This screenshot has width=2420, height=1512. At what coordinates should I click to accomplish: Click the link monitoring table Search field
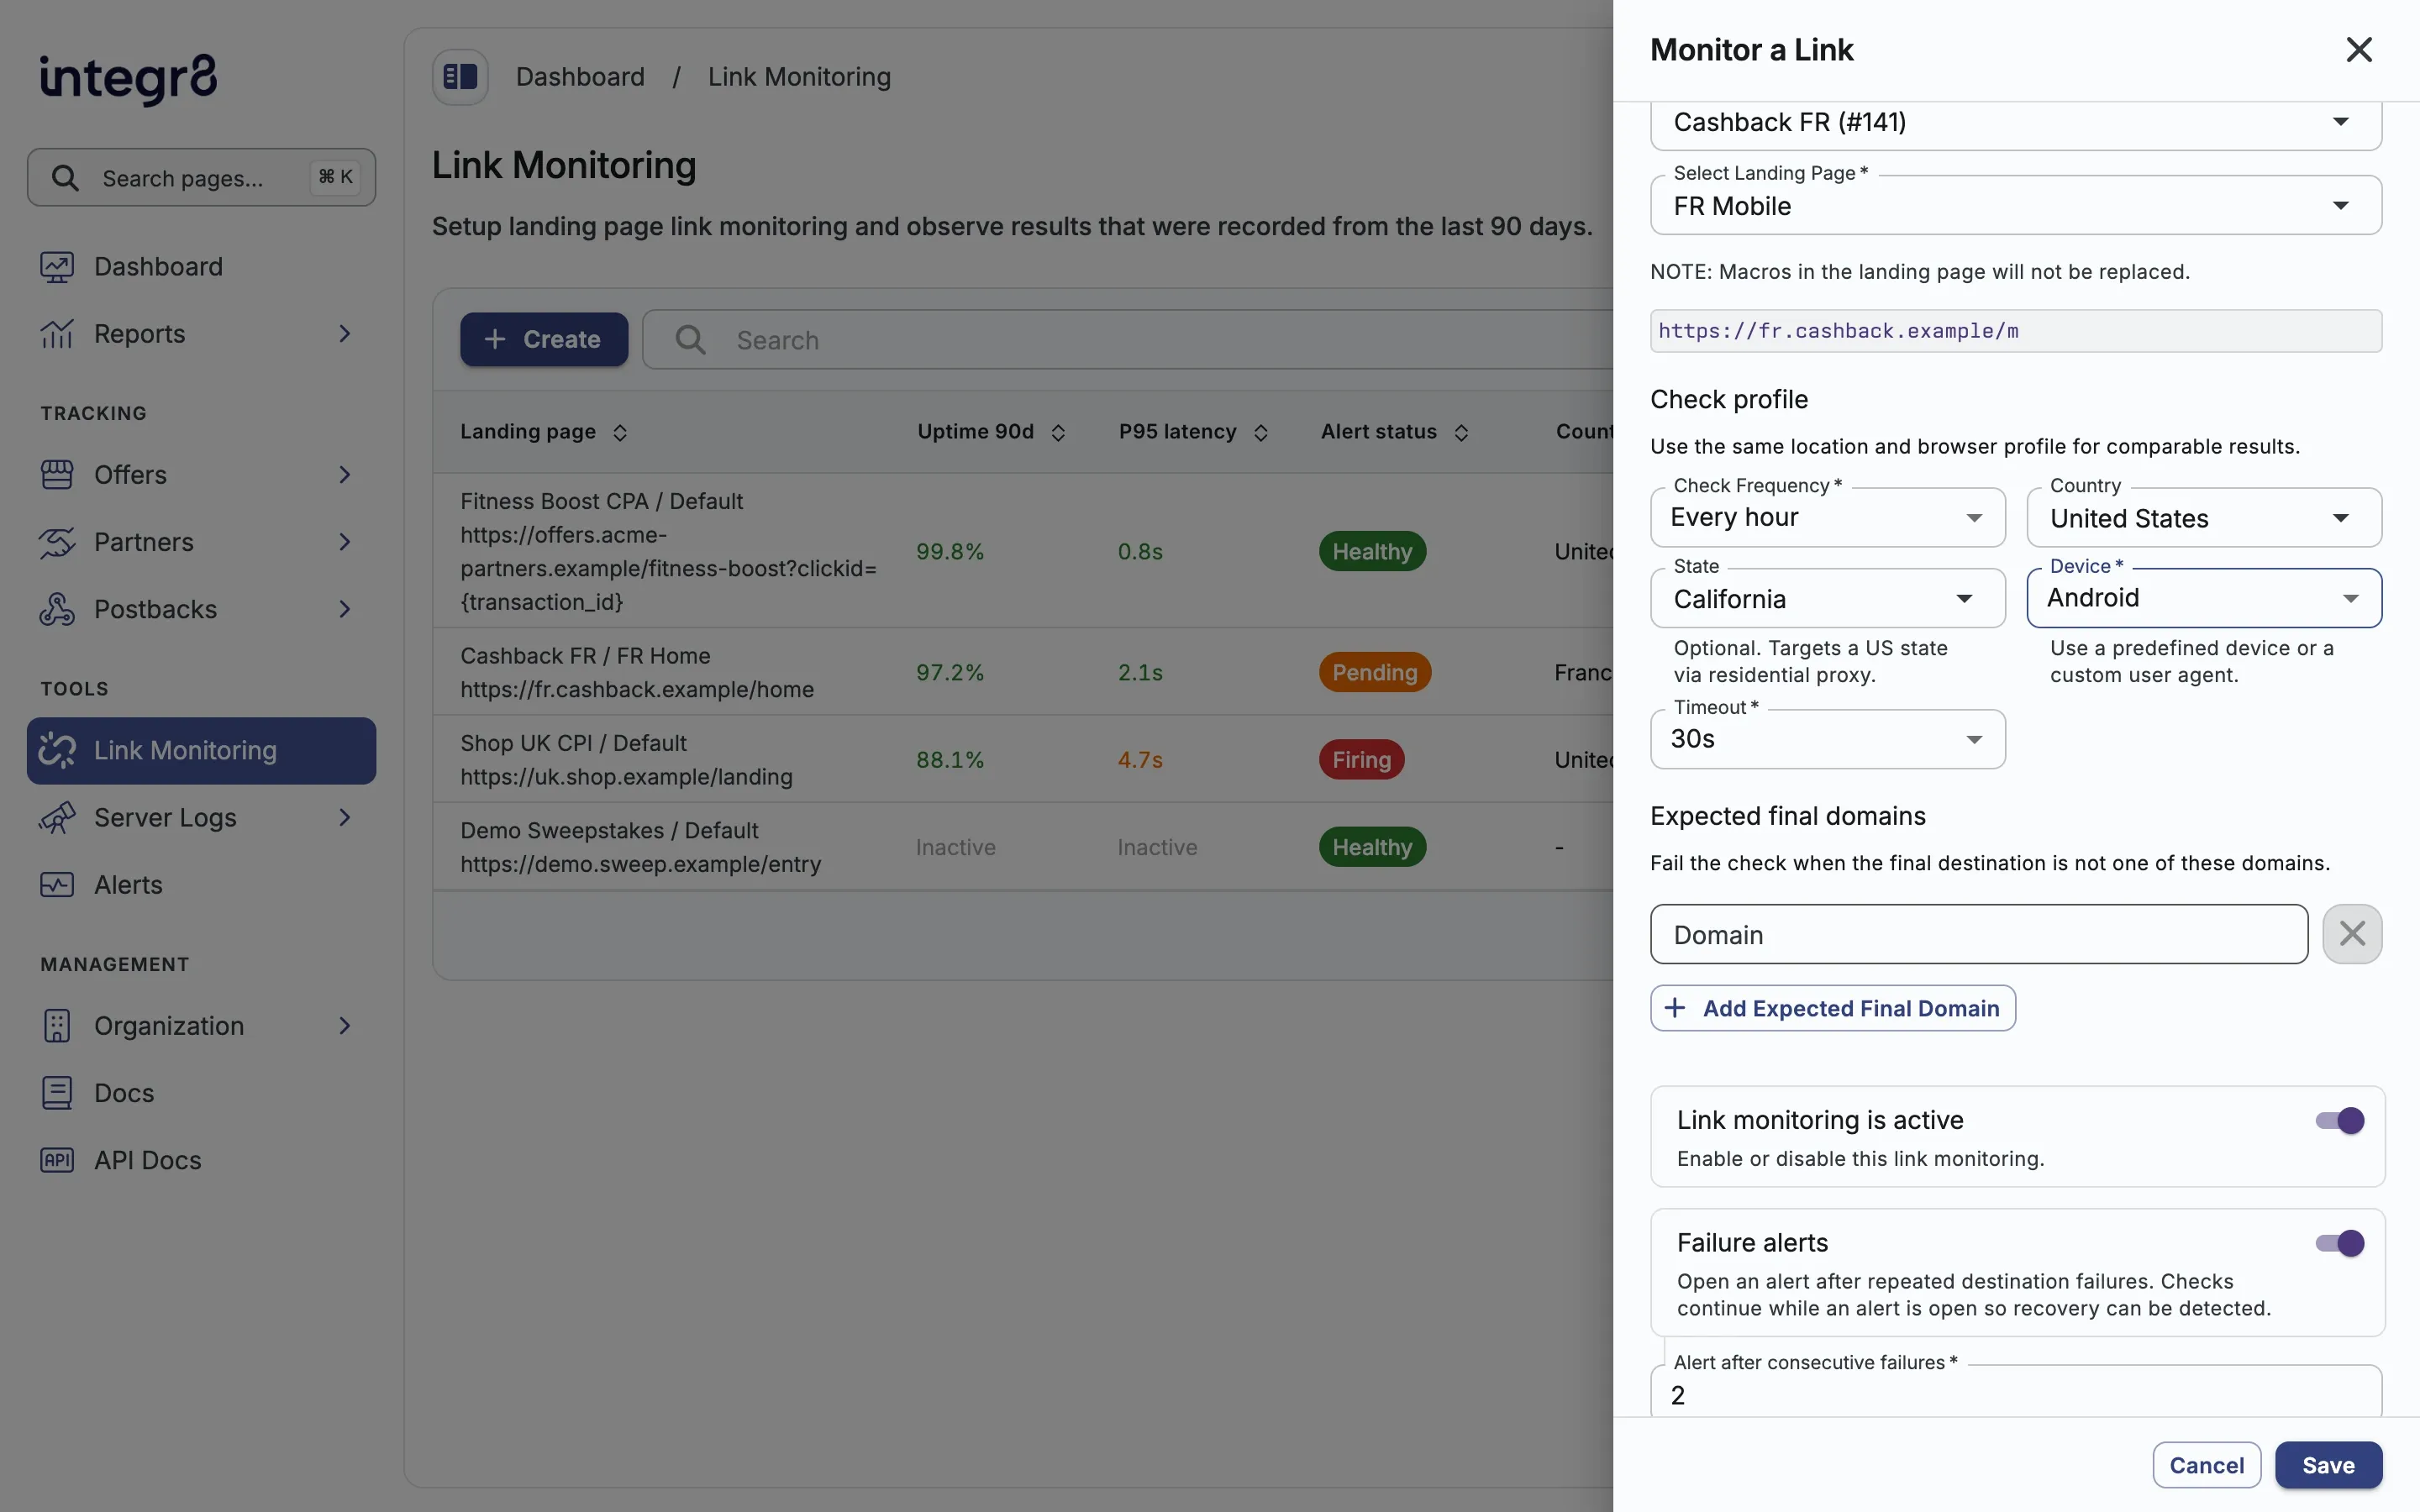click(x=1127, y=340)
